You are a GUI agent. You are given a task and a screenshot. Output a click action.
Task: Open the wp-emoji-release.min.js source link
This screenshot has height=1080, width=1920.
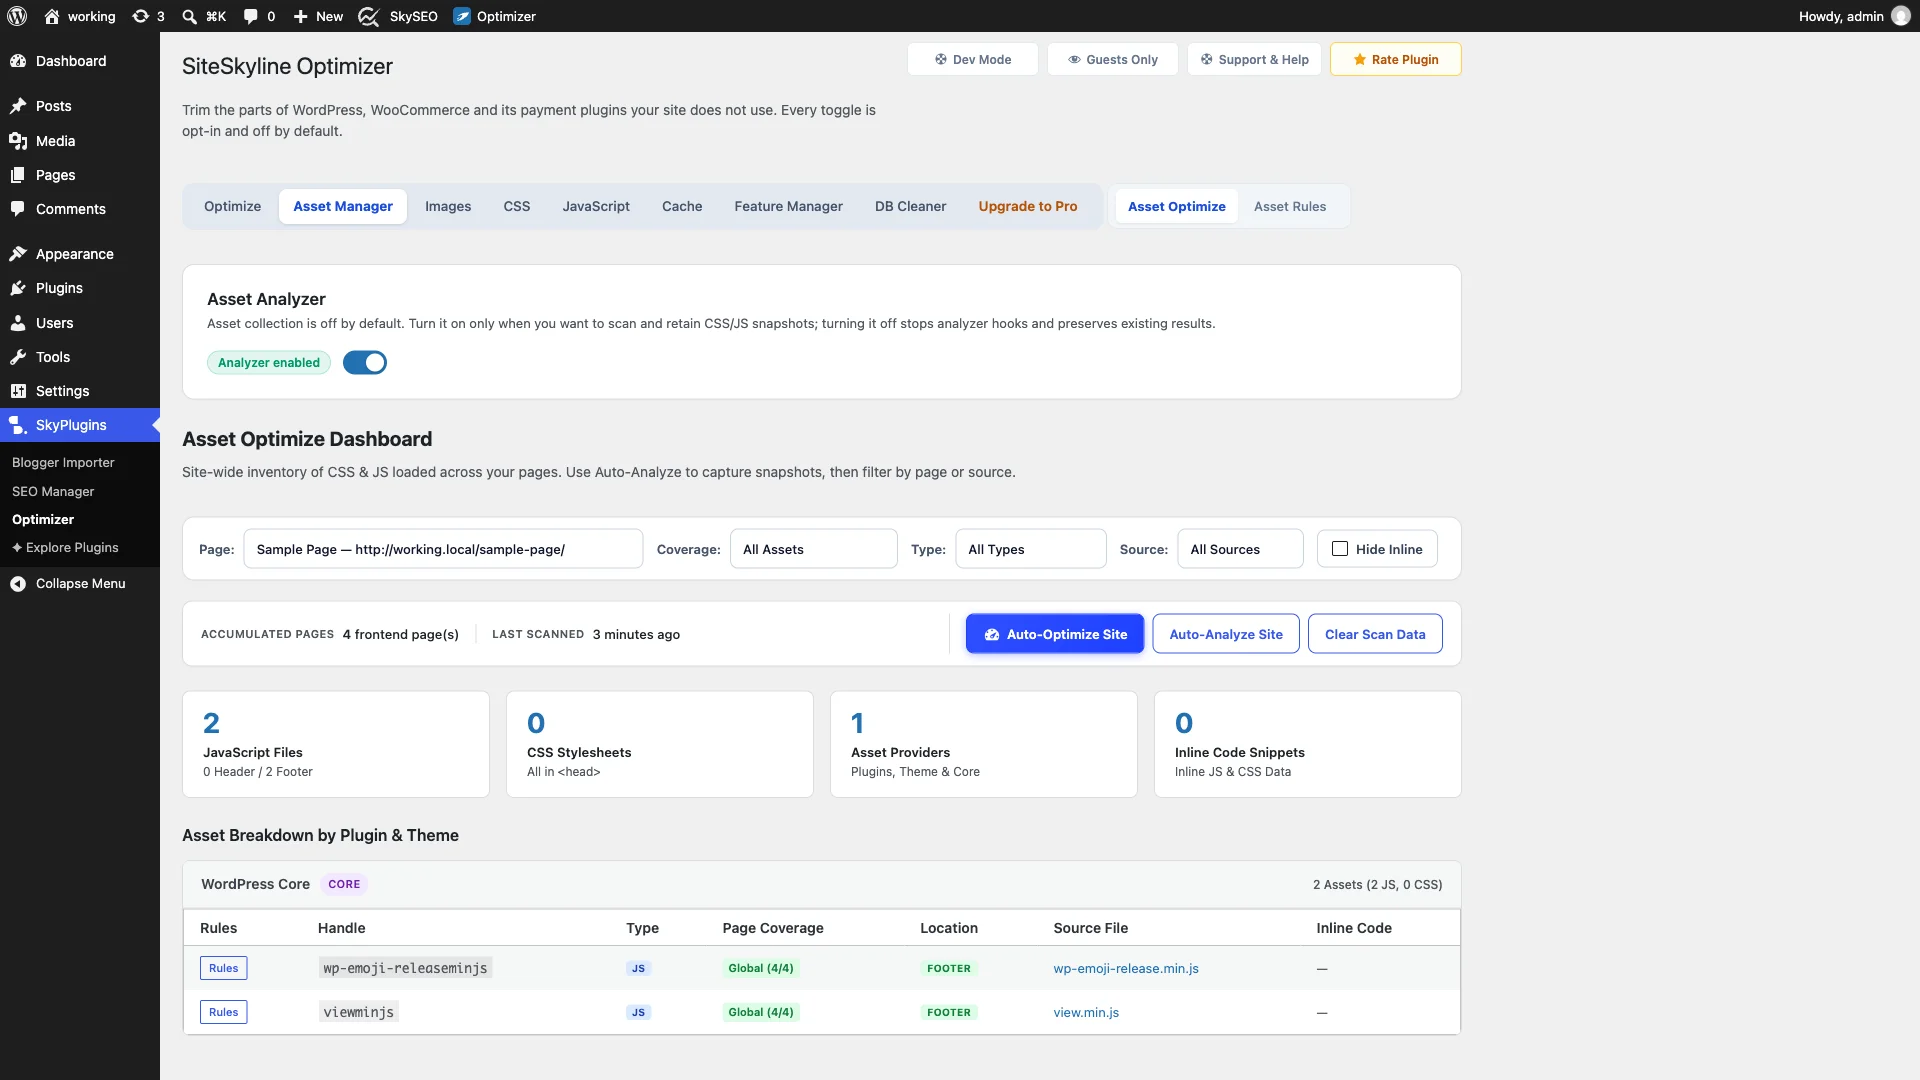(1126, 968)
